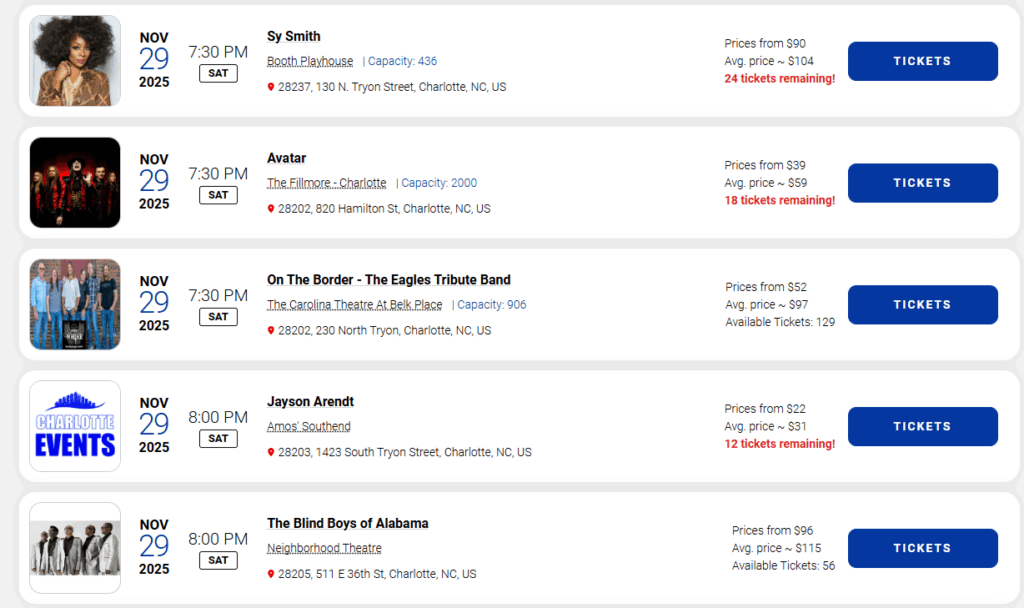Buy tickets for The Blind Boys of Alabama

[x=922, y=548]
